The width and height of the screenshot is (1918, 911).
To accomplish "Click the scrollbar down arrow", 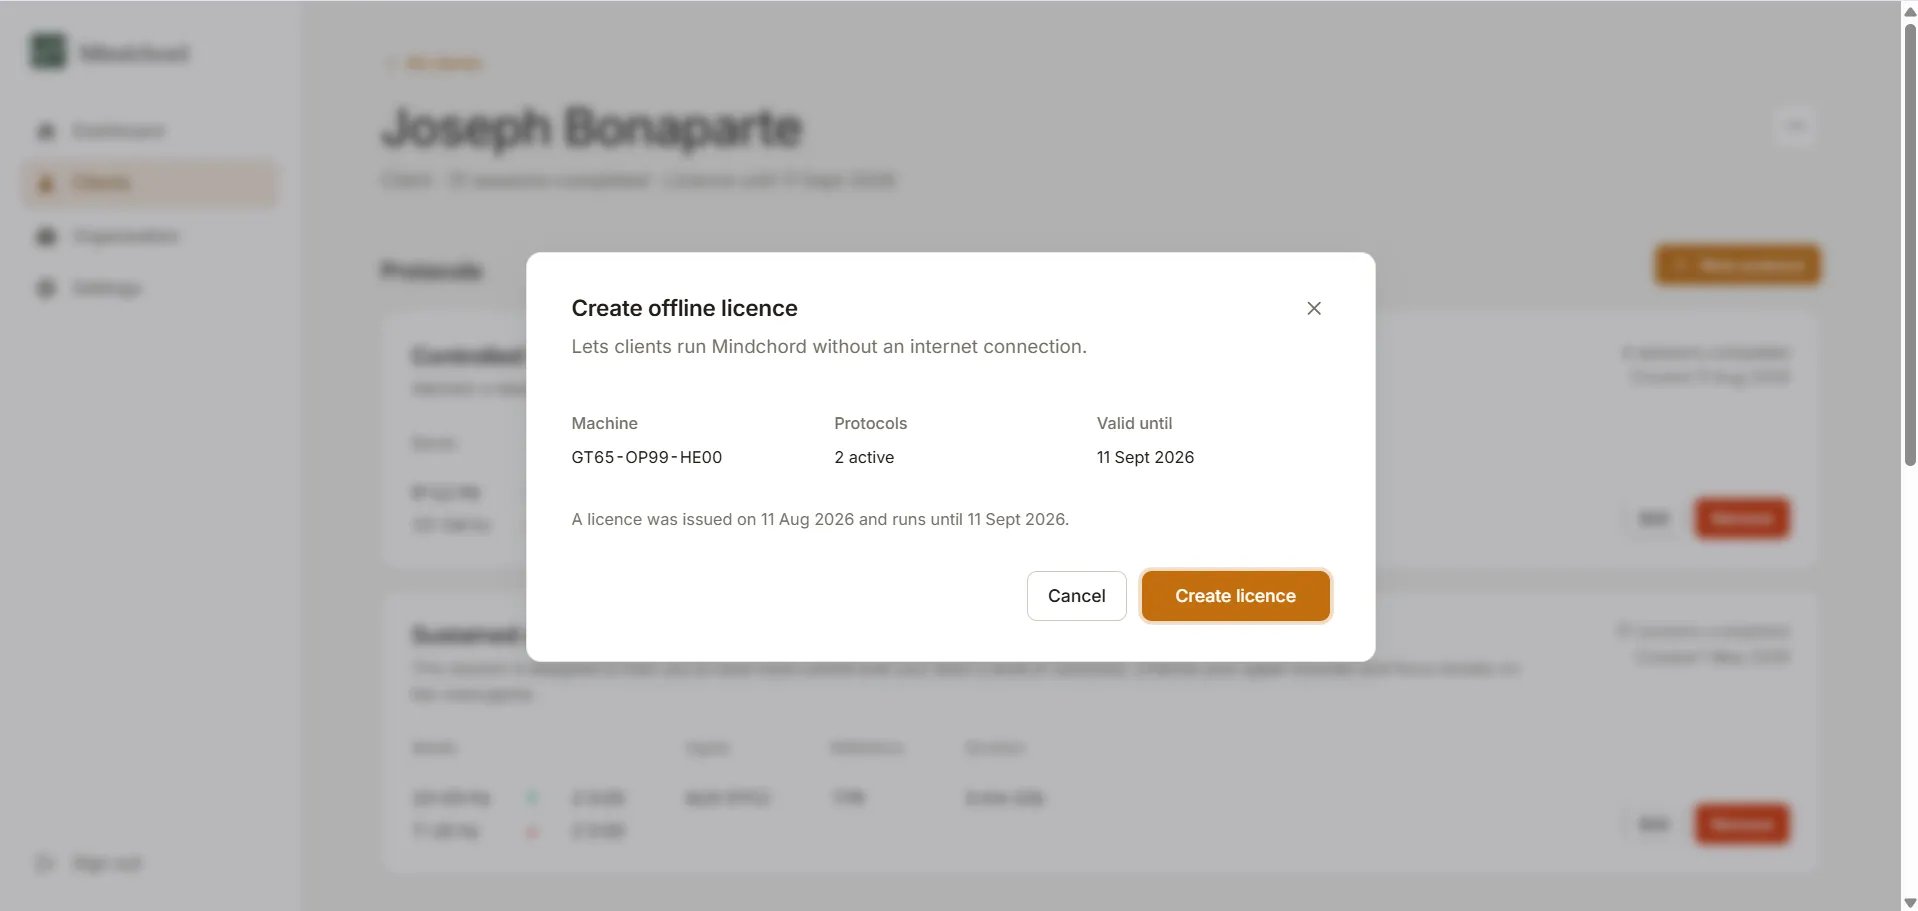I will 1910,902.
